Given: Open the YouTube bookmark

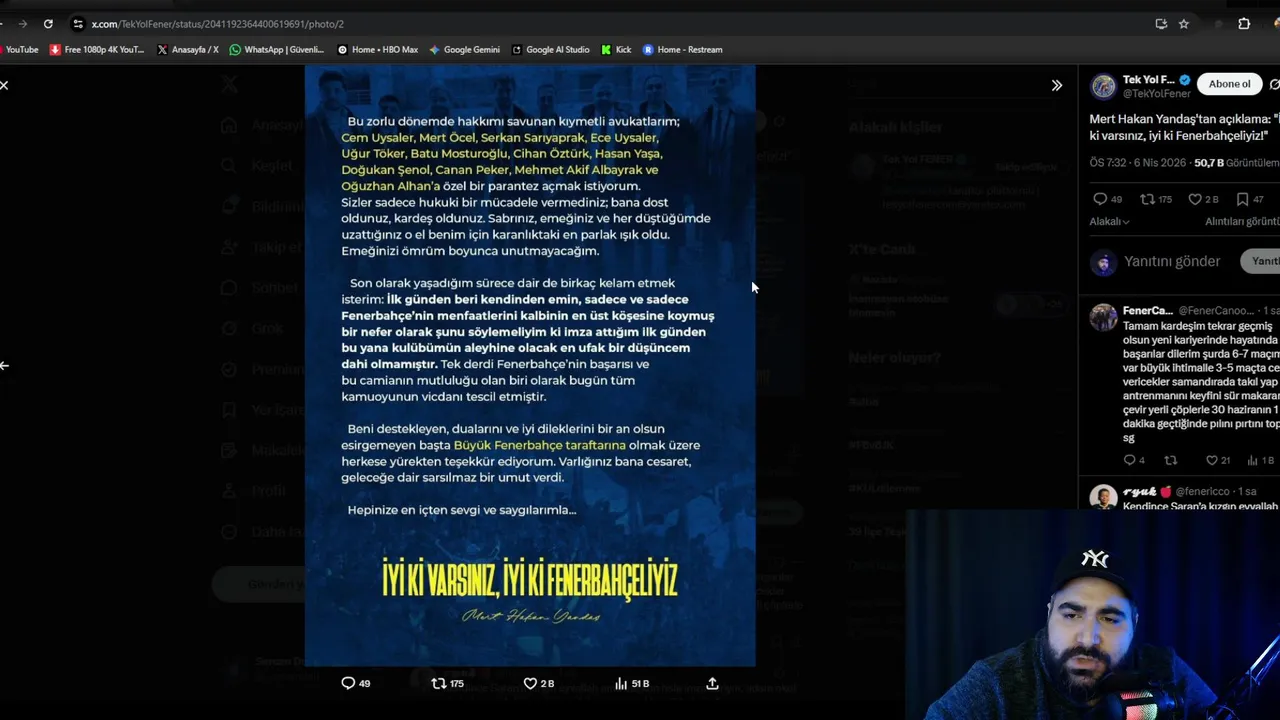Looking at the screenshot, I should coord(19,49).
